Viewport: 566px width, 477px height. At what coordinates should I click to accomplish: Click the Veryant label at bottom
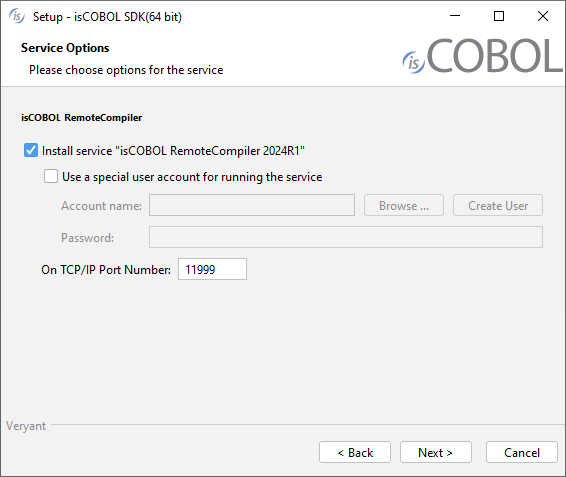tap(26, 426)
